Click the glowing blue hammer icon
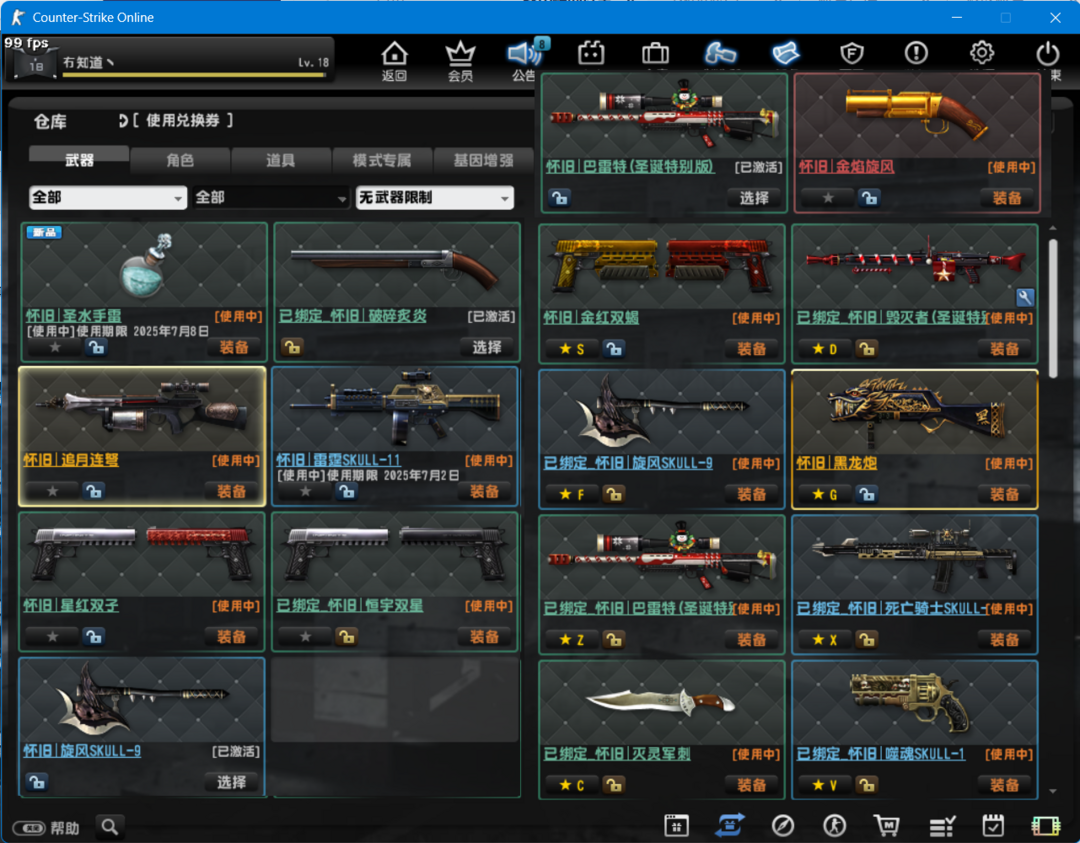Viewport: 1080px width, 843px height. coord(720,53)
